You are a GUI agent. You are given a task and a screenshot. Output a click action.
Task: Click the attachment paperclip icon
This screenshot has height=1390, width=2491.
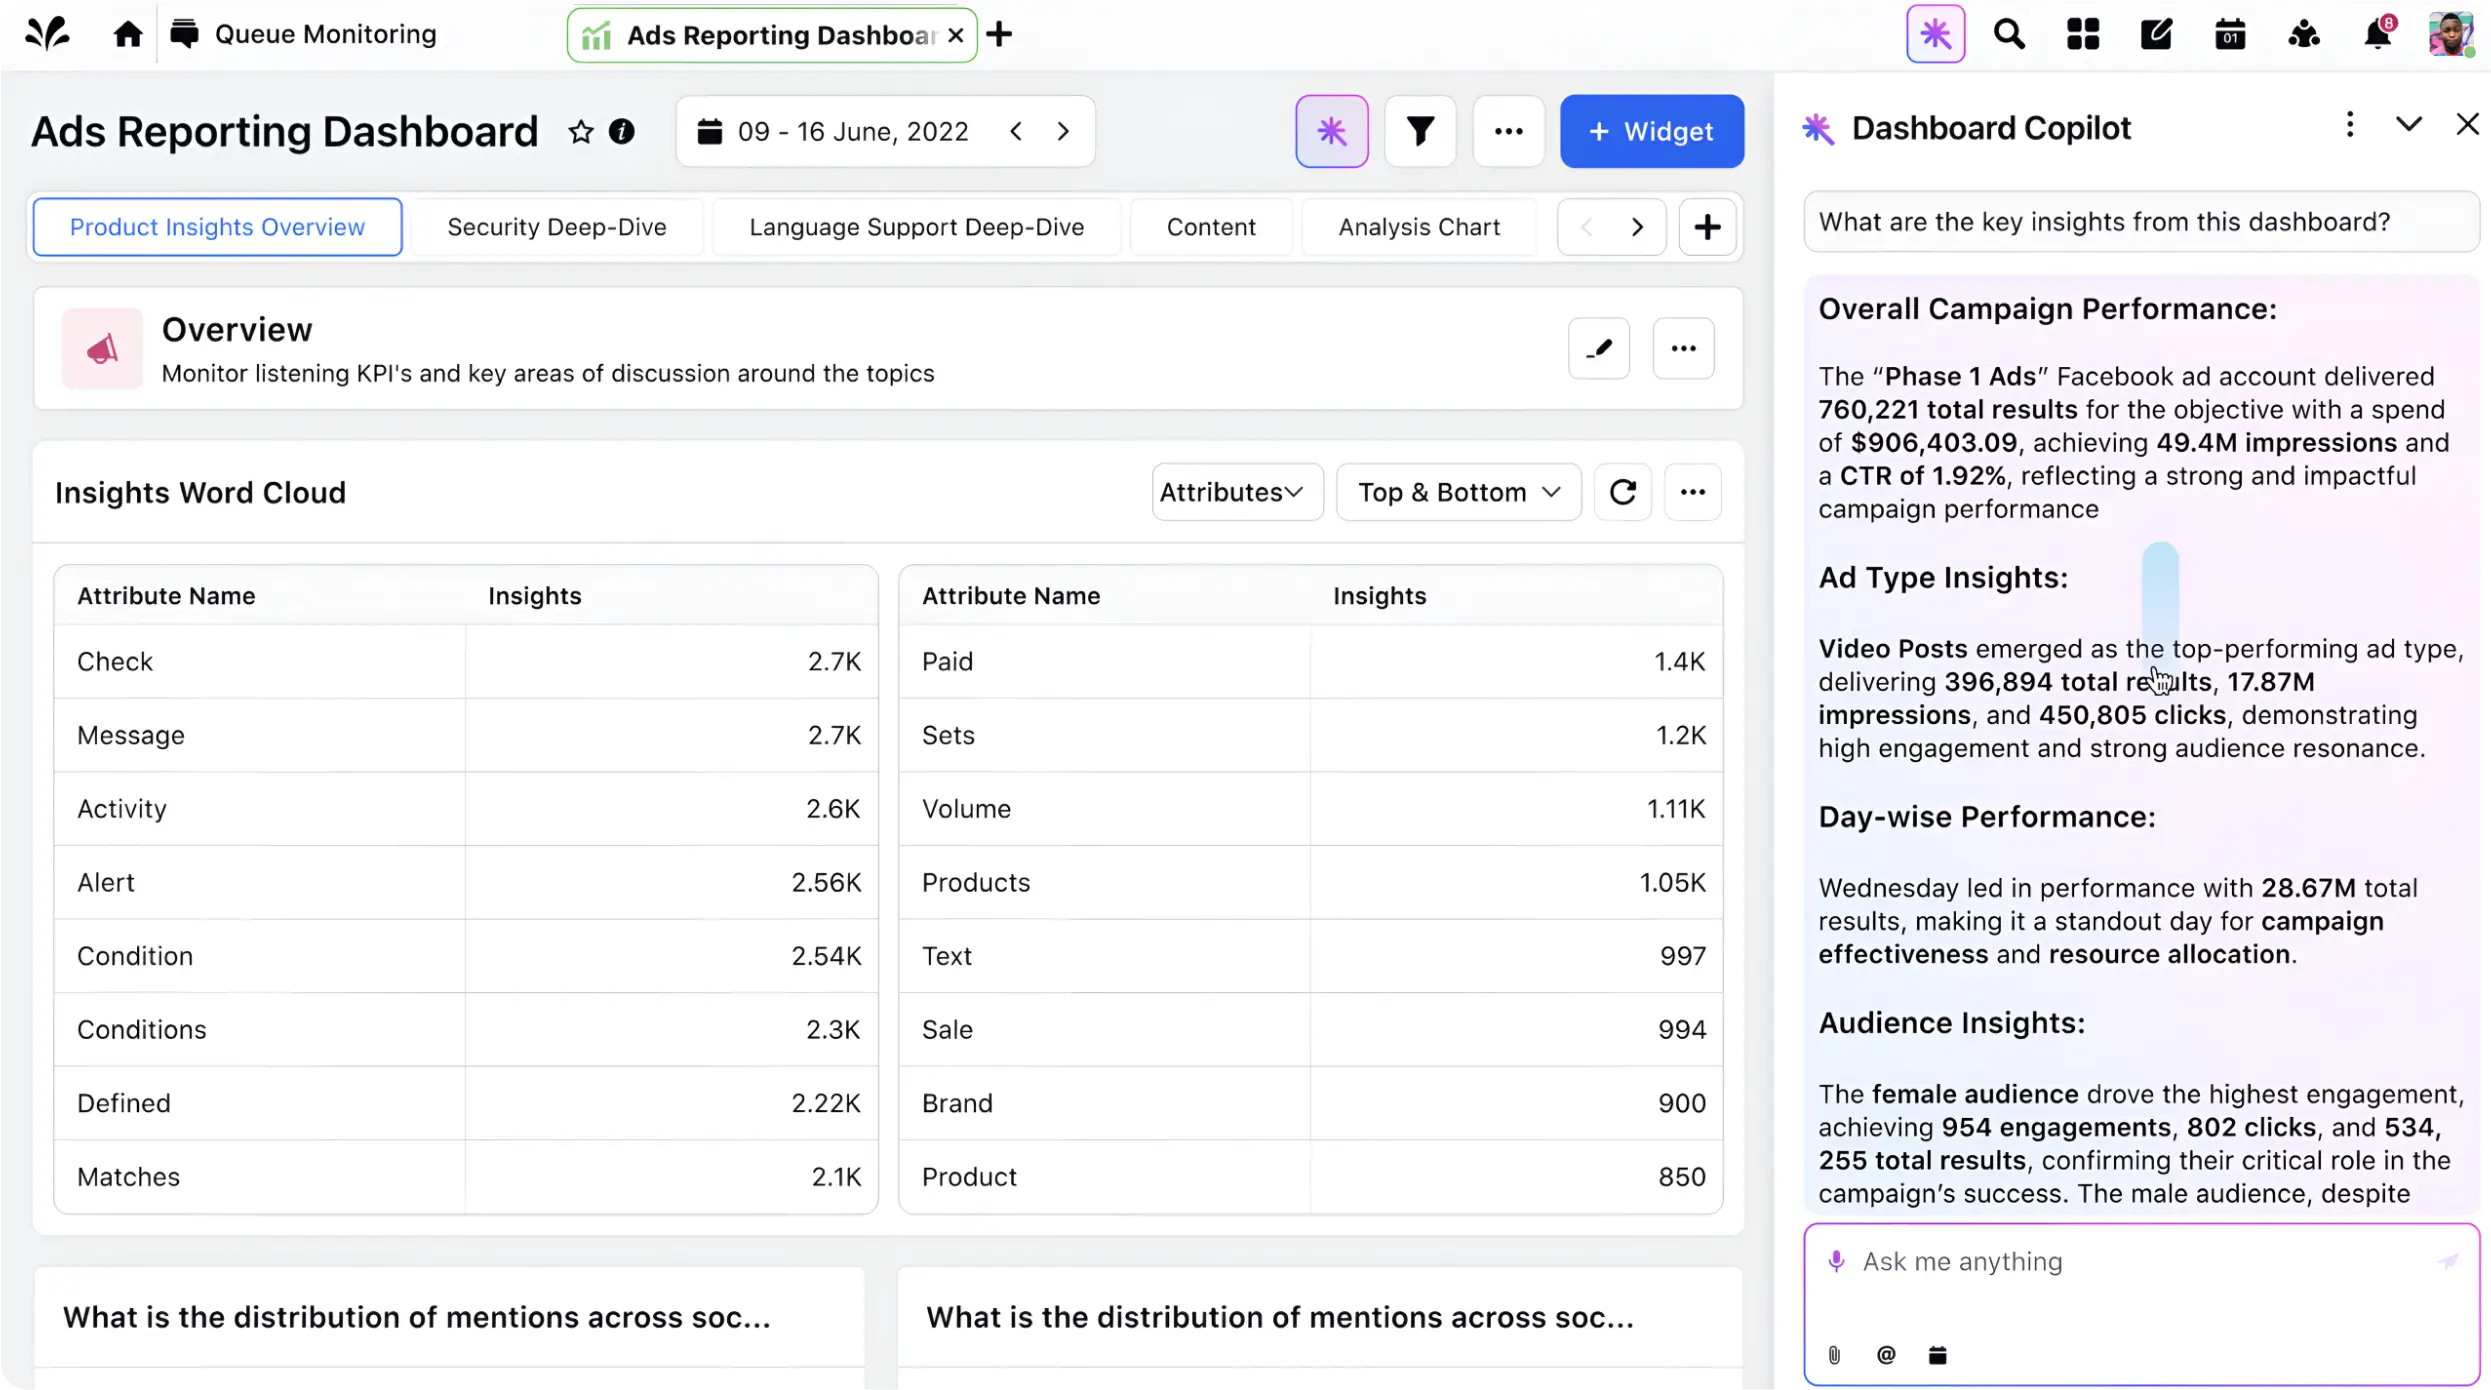click(x=1834, y=1355)
